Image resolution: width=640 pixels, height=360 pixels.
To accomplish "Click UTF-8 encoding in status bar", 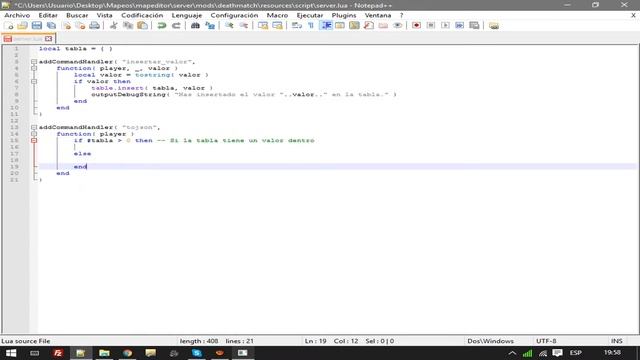I will pyautogui.click(x=546, y=341).
